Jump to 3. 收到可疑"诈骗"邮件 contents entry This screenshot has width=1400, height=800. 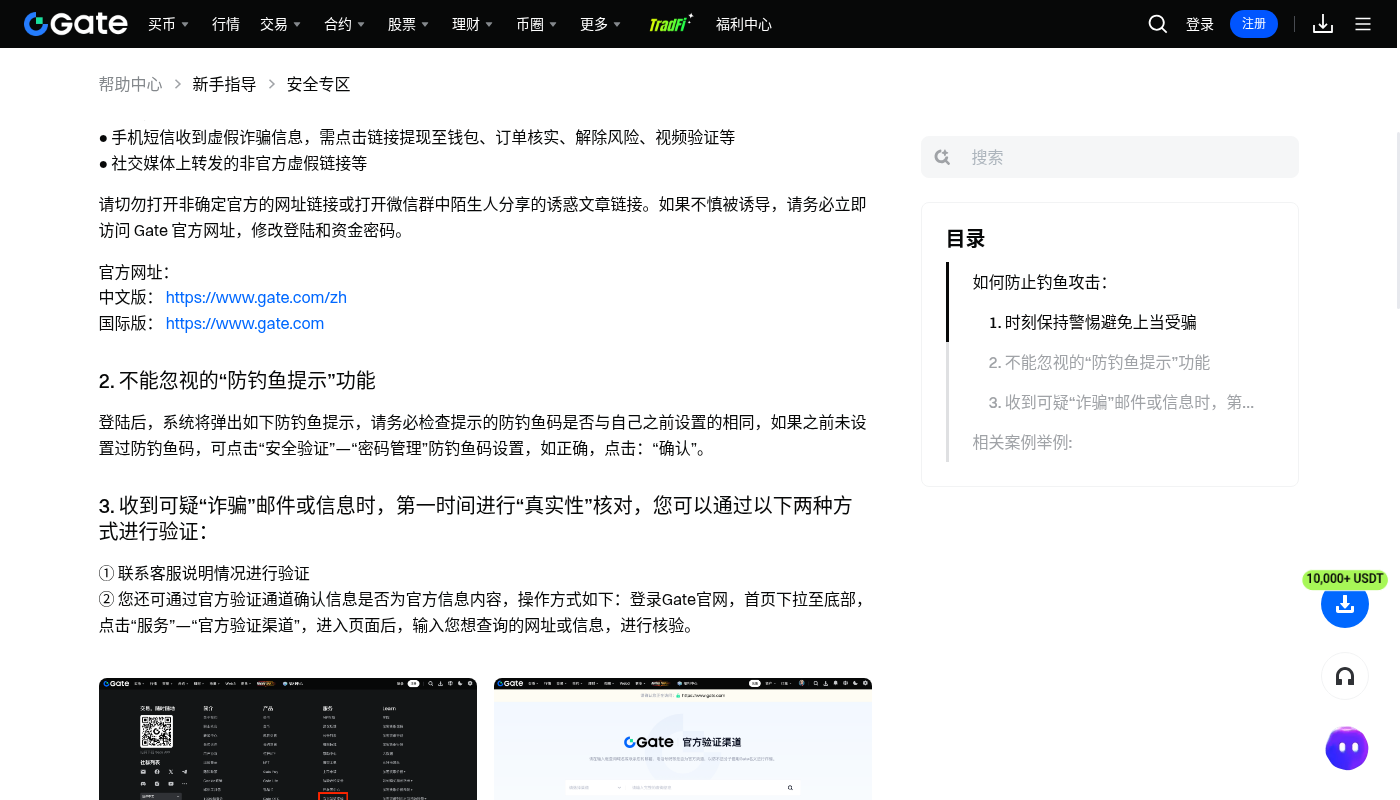[x=1121, y=402]
